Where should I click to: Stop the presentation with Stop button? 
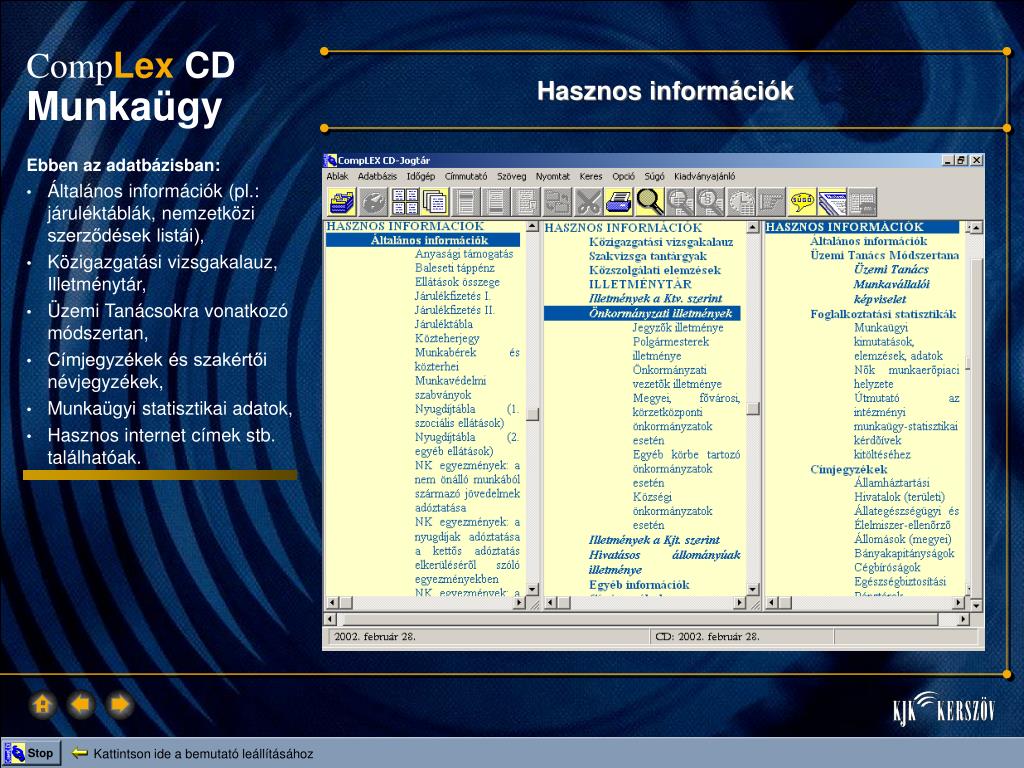click(32, 753)
